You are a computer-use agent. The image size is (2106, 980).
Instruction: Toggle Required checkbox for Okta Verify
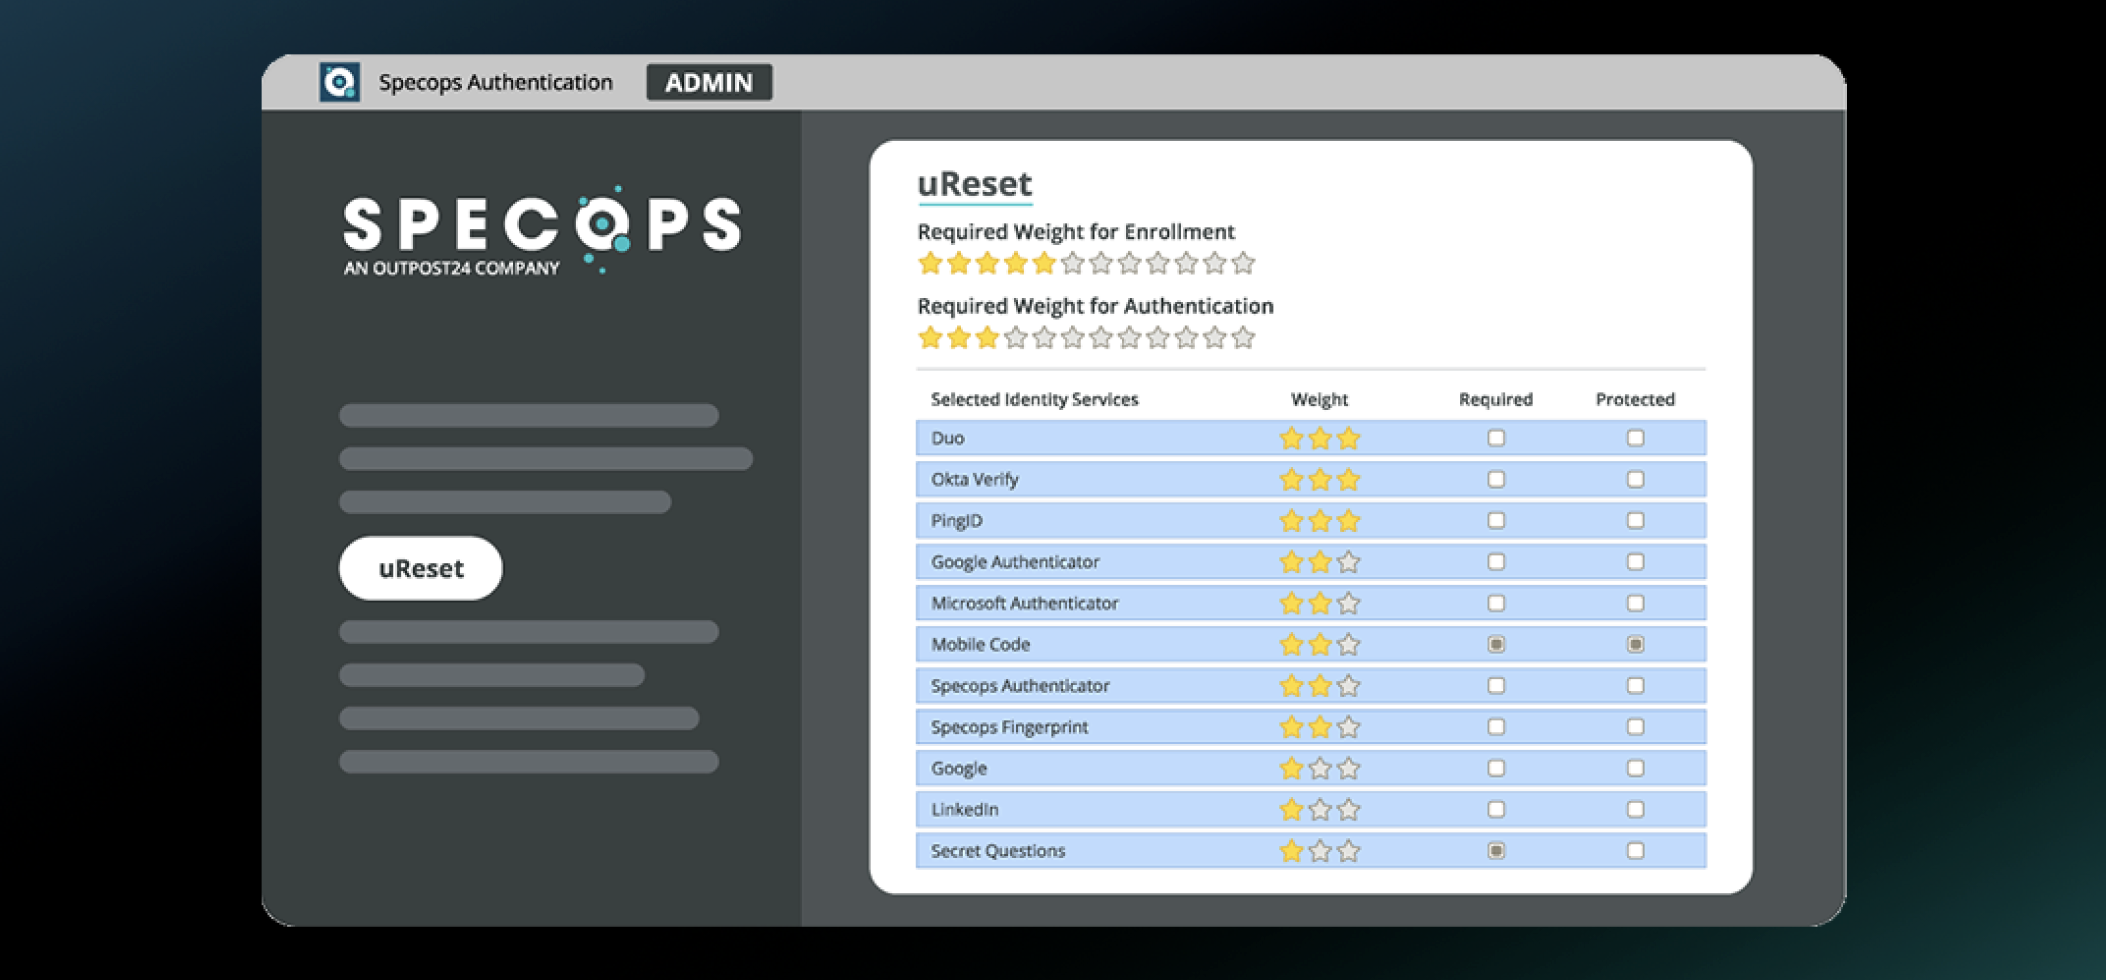(1496, 479)
